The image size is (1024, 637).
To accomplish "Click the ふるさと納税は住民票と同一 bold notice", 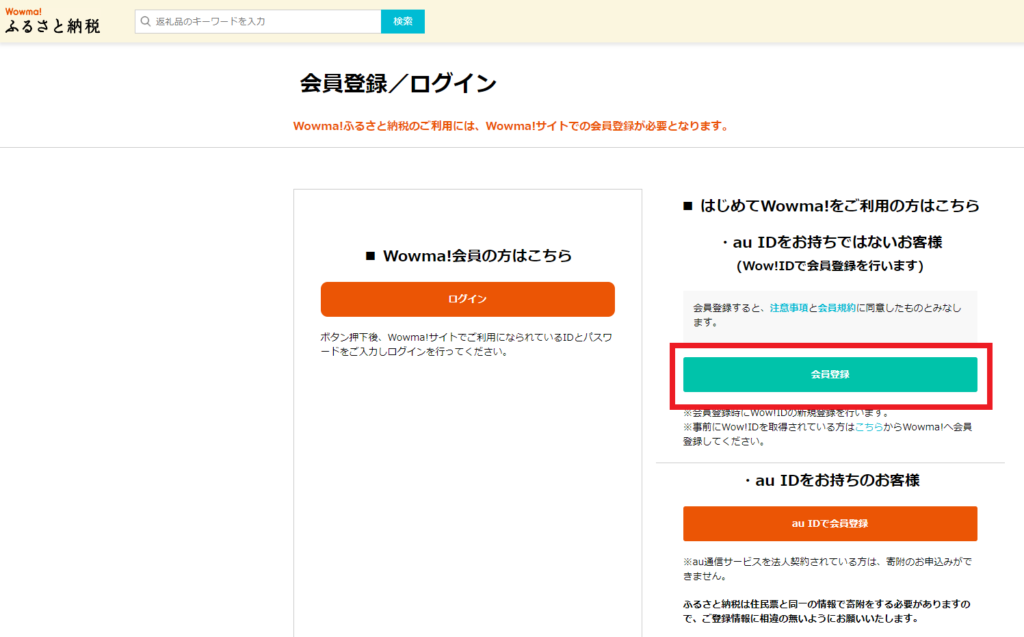I will (x=827, y=611).
